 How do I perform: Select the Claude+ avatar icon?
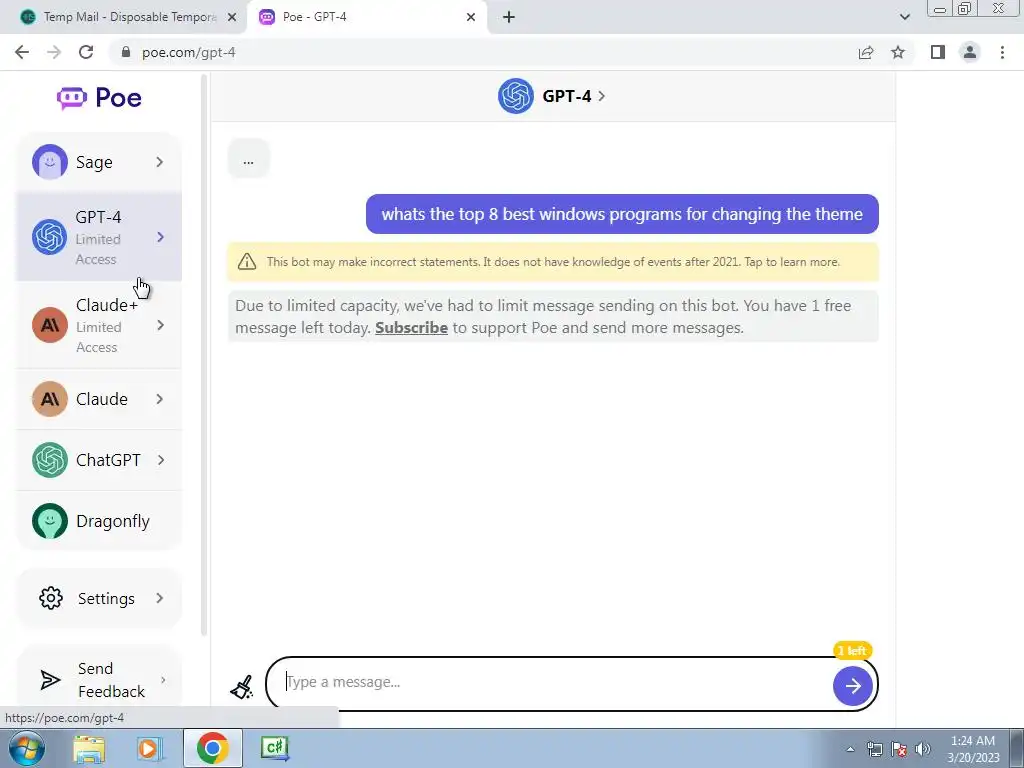(50, 325)
